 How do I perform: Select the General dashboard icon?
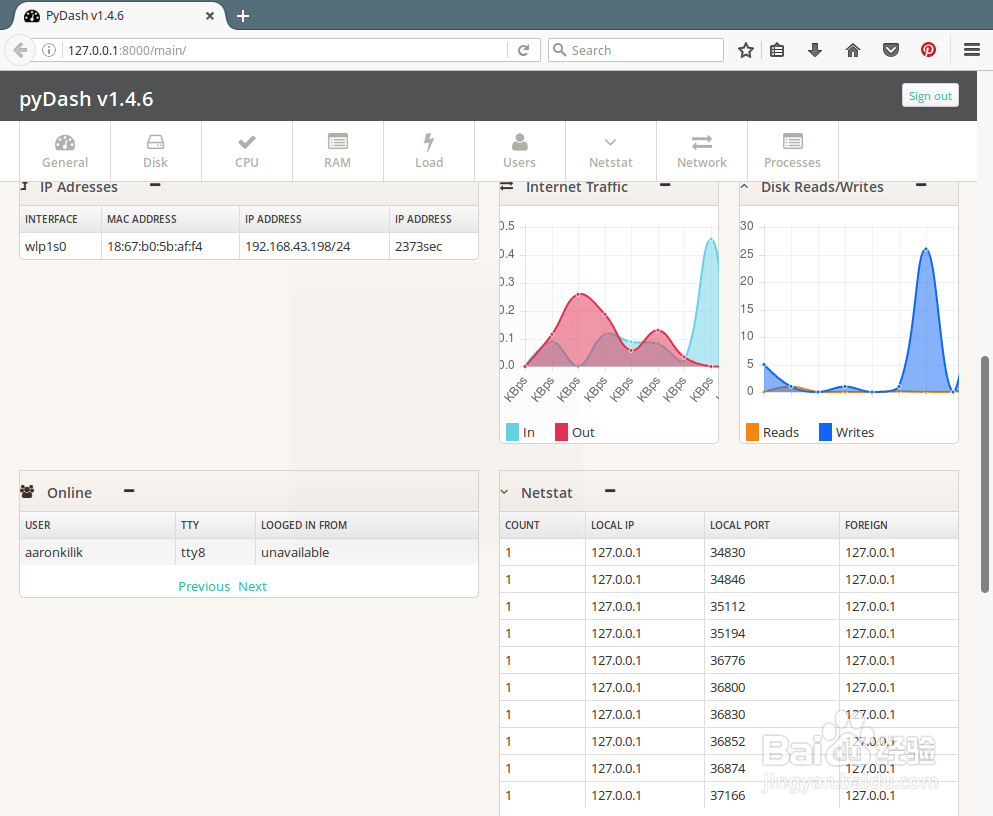64,144
